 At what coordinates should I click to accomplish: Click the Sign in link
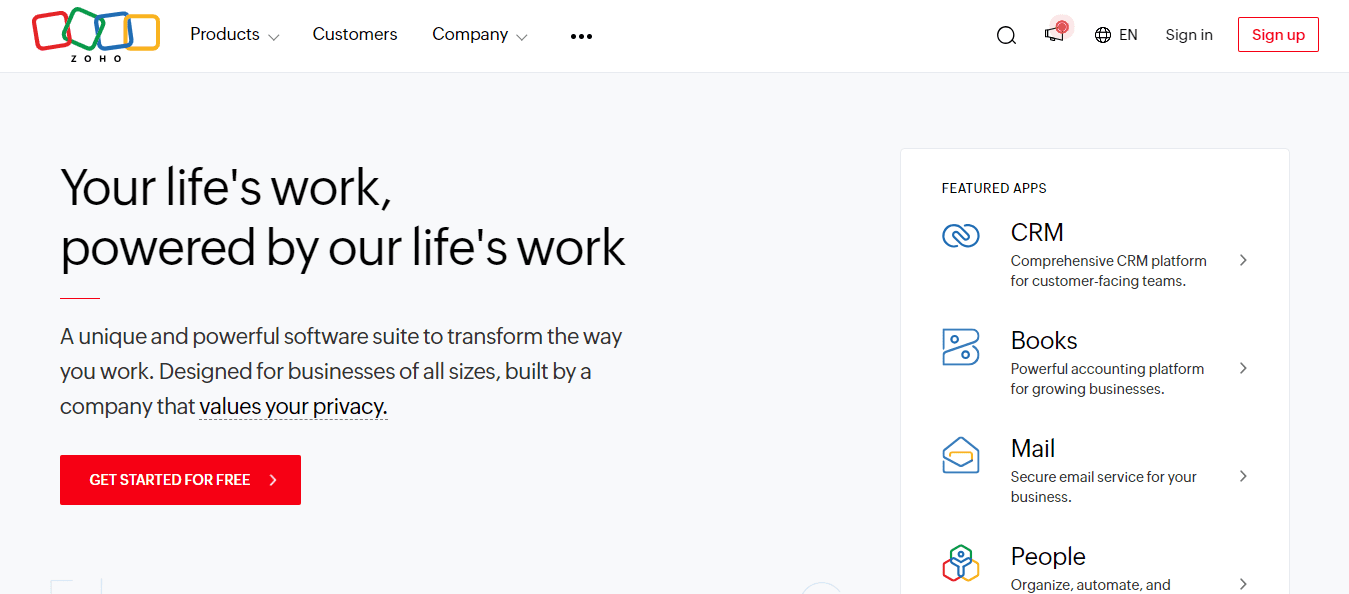coord(1189,34)
